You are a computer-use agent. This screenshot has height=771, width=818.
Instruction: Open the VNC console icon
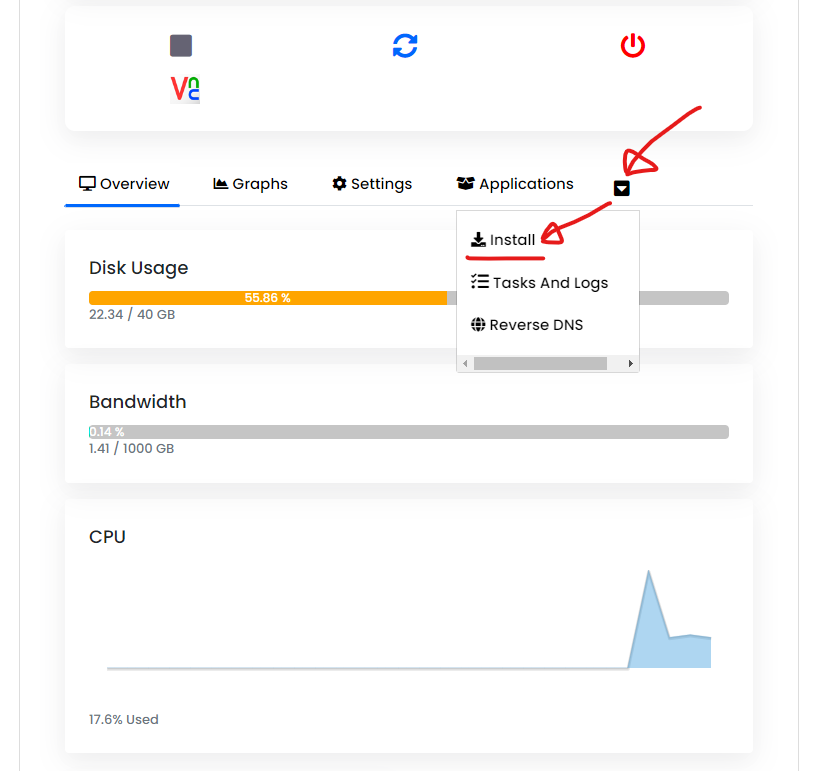coord(185,90)
